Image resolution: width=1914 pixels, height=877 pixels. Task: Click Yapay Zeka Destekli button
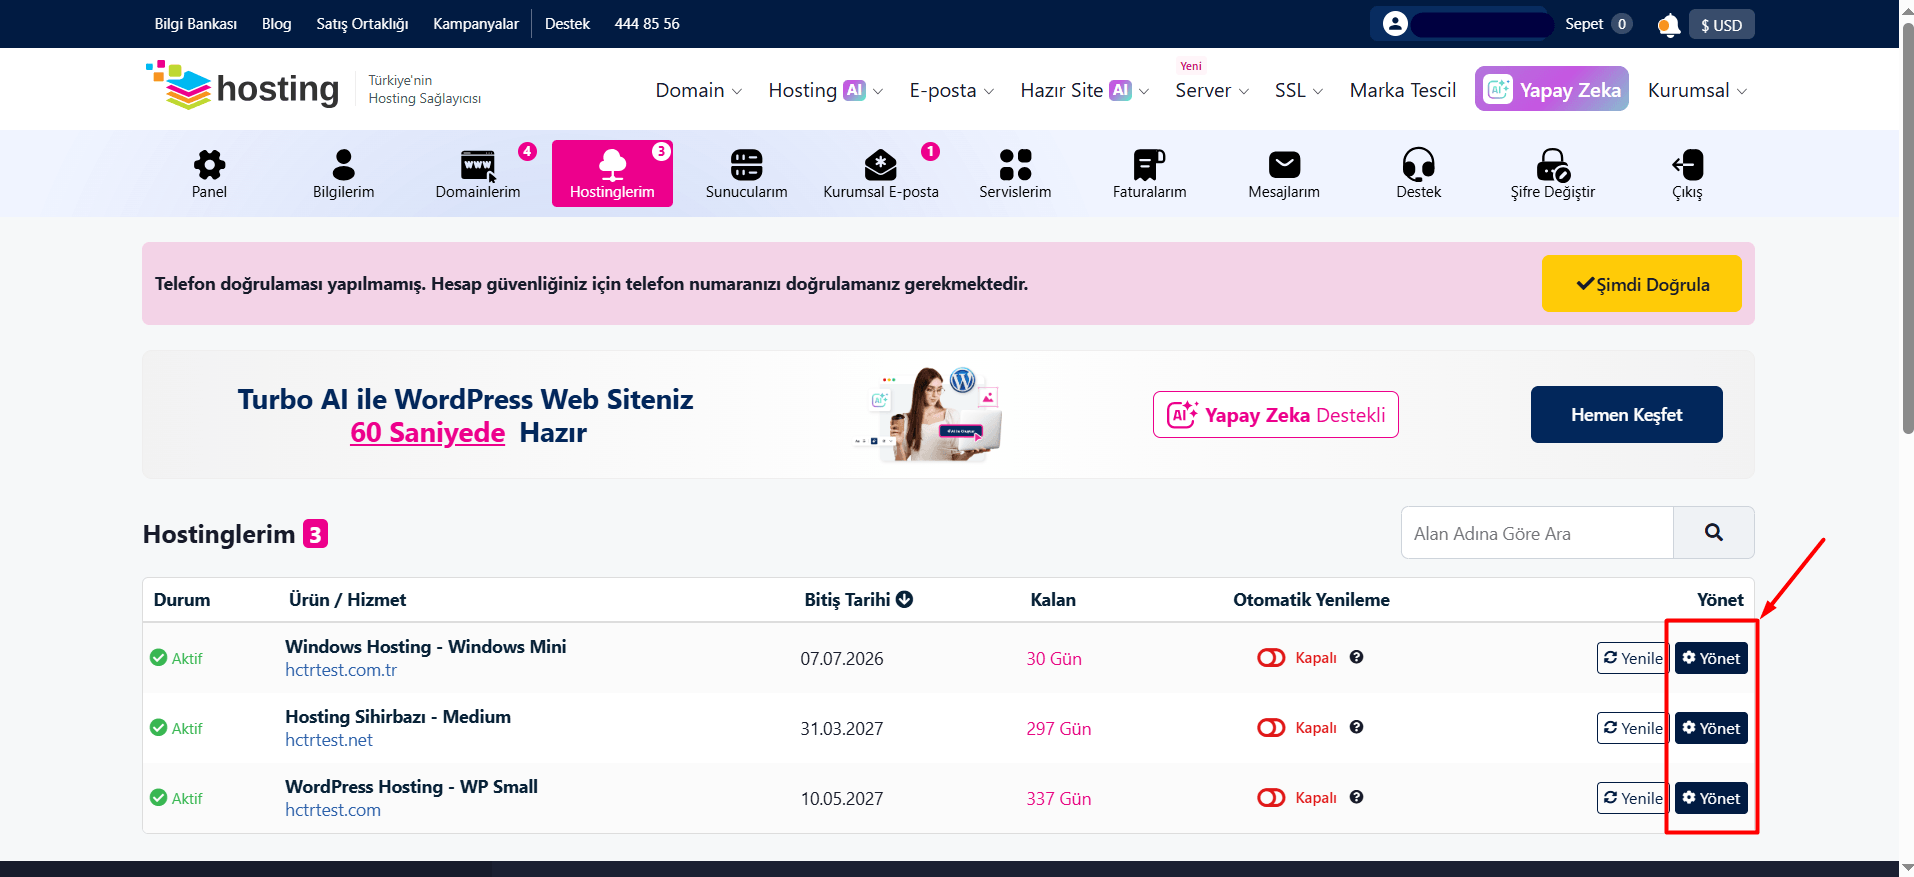point(1275,414)
